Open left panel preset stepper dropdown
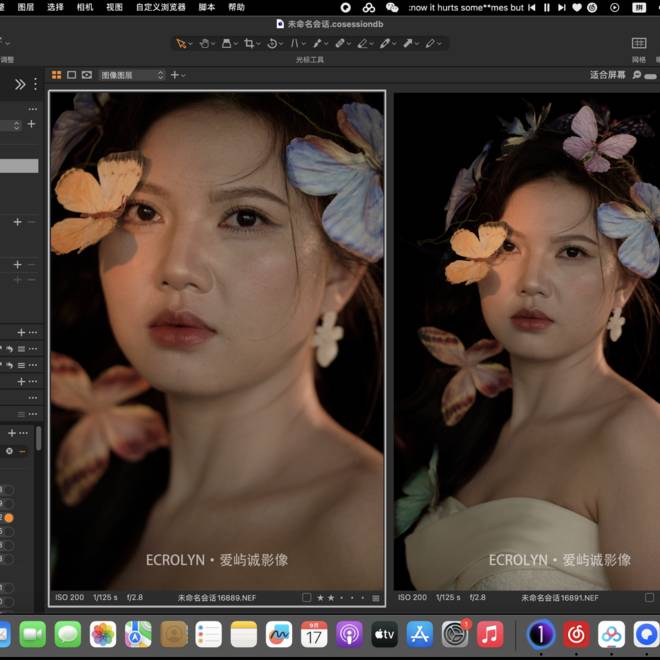 pos(16,125)
